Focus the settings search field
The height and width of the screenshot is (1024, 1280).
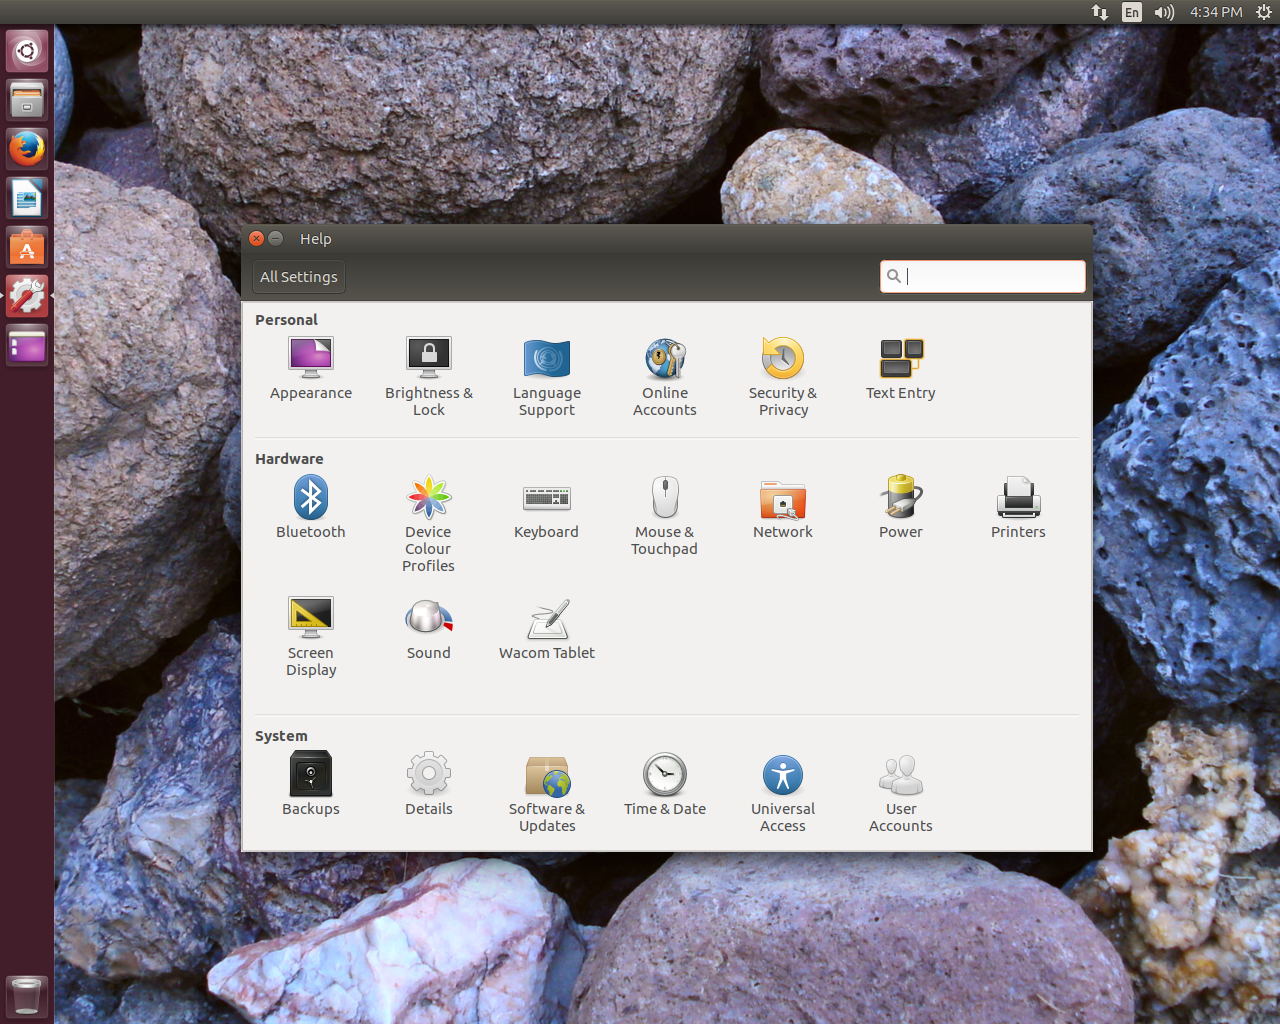coord(983,276)
